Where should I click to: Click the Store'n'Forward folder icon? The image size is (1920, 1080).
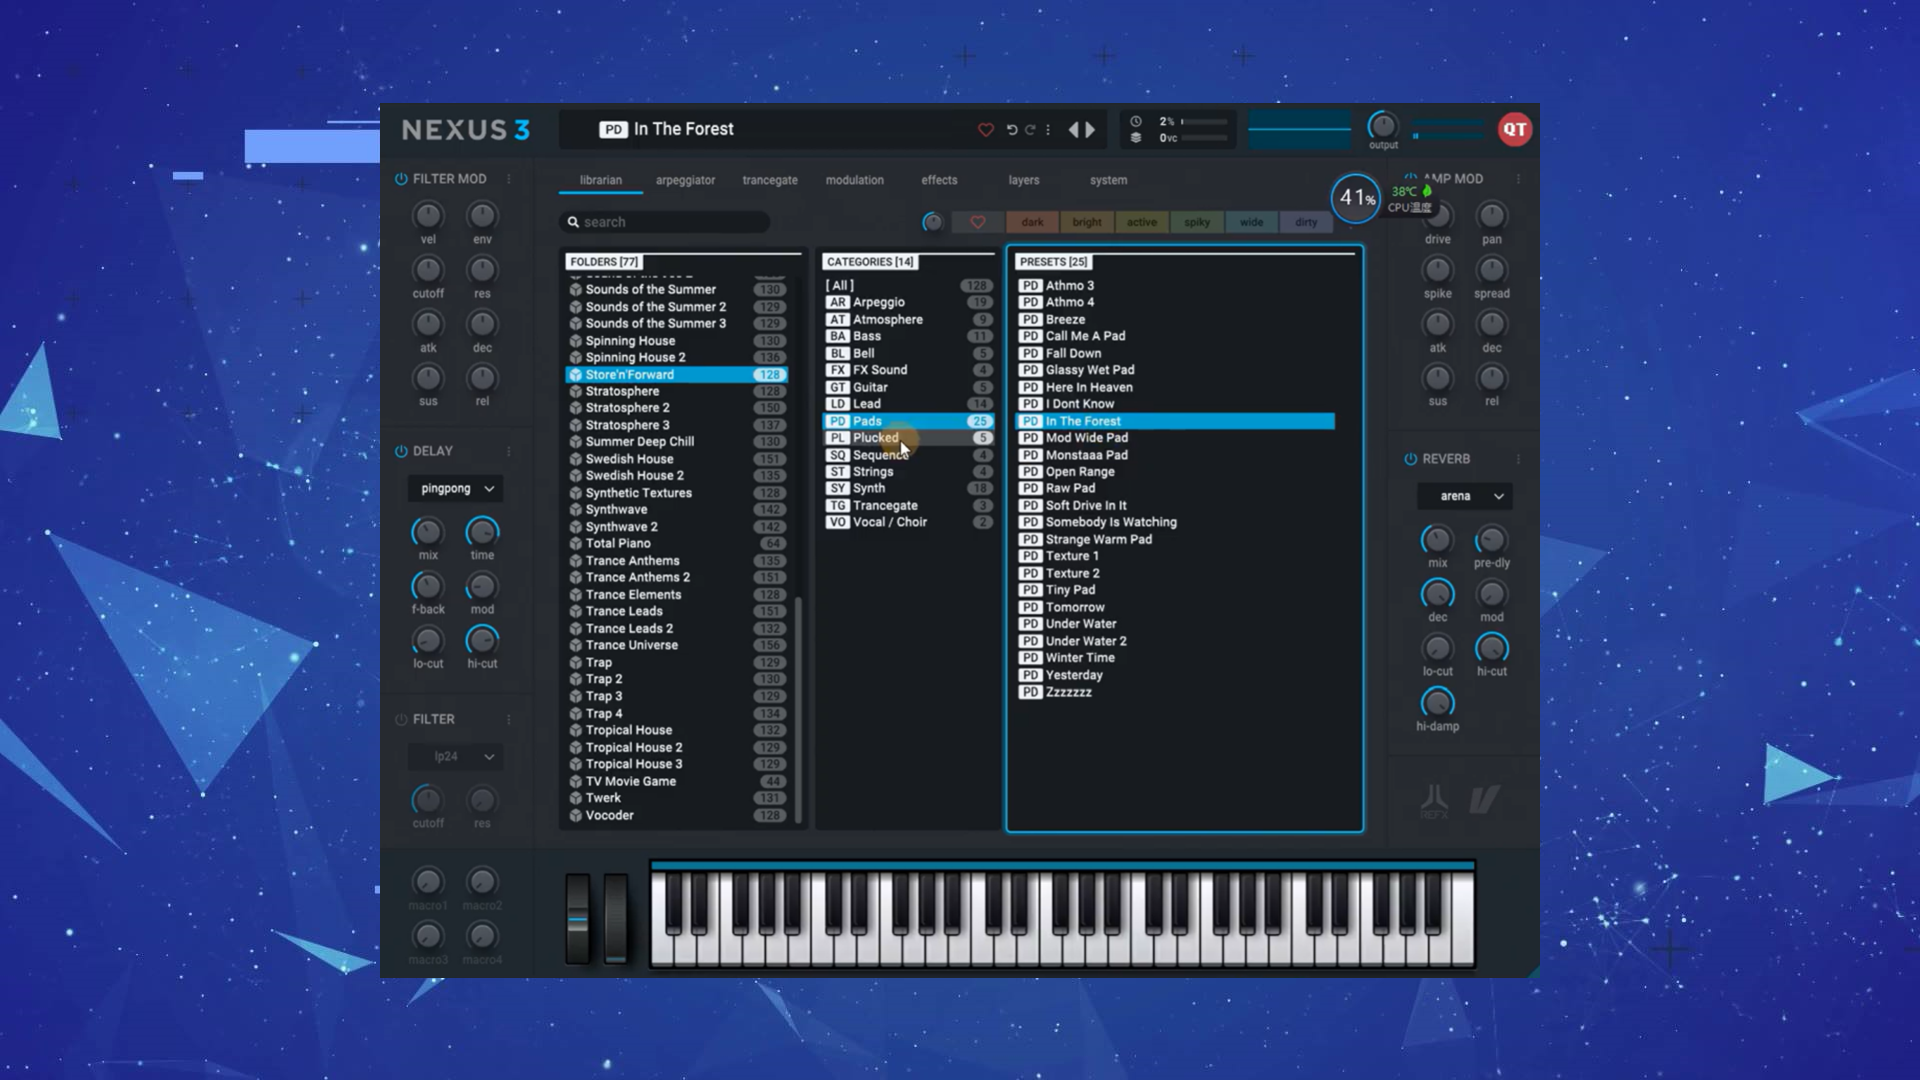point(576,375)
